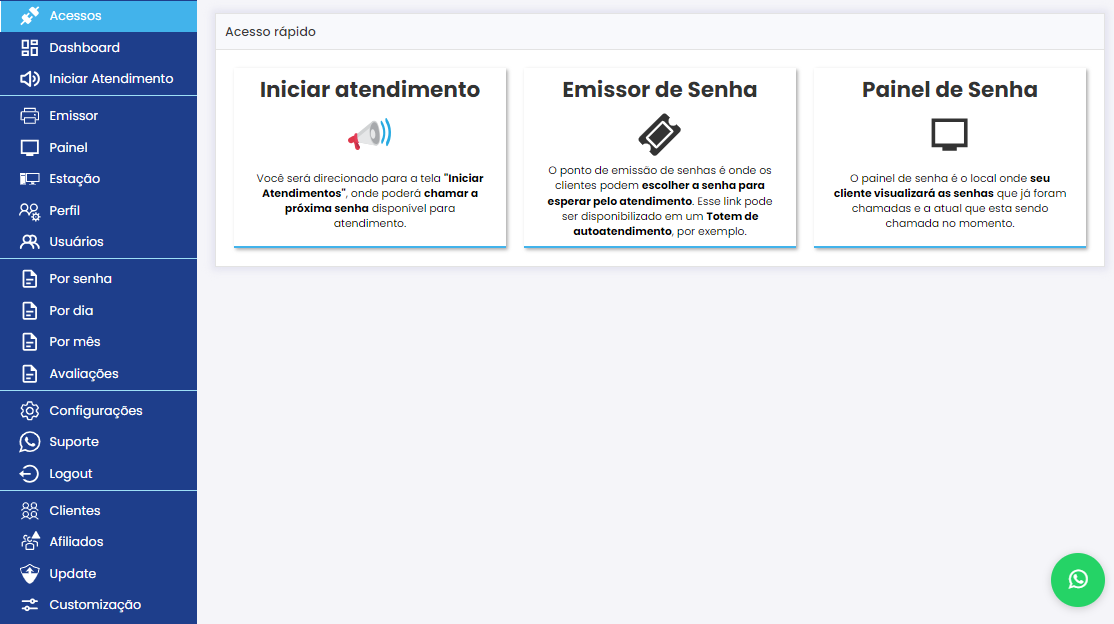The image size is (1114, 624).
Task: Go to Estação in the sidebar
Action: (x=74, y=179)
